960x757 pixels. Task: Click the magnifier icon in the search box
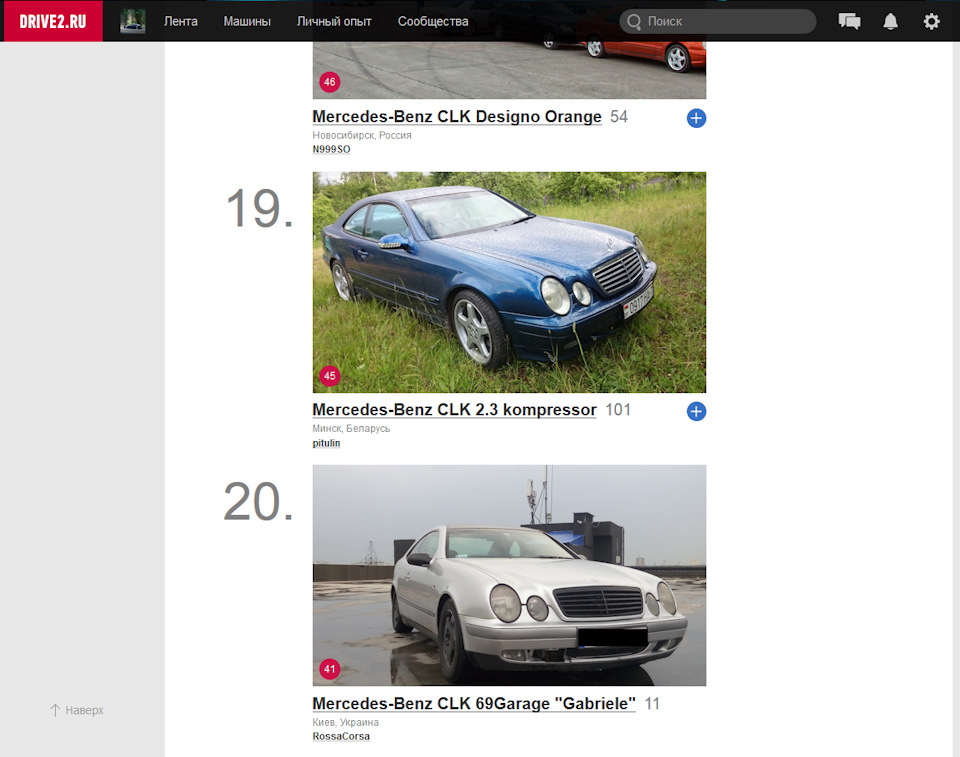click(x=634, y=21)
